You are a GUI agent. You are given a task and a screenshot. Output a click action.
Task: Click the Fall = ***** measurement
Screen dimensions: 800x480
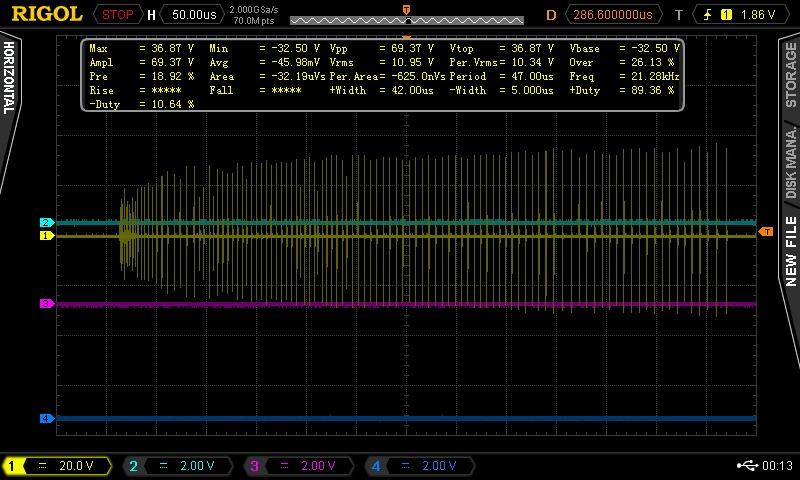[x=255, y=90]
